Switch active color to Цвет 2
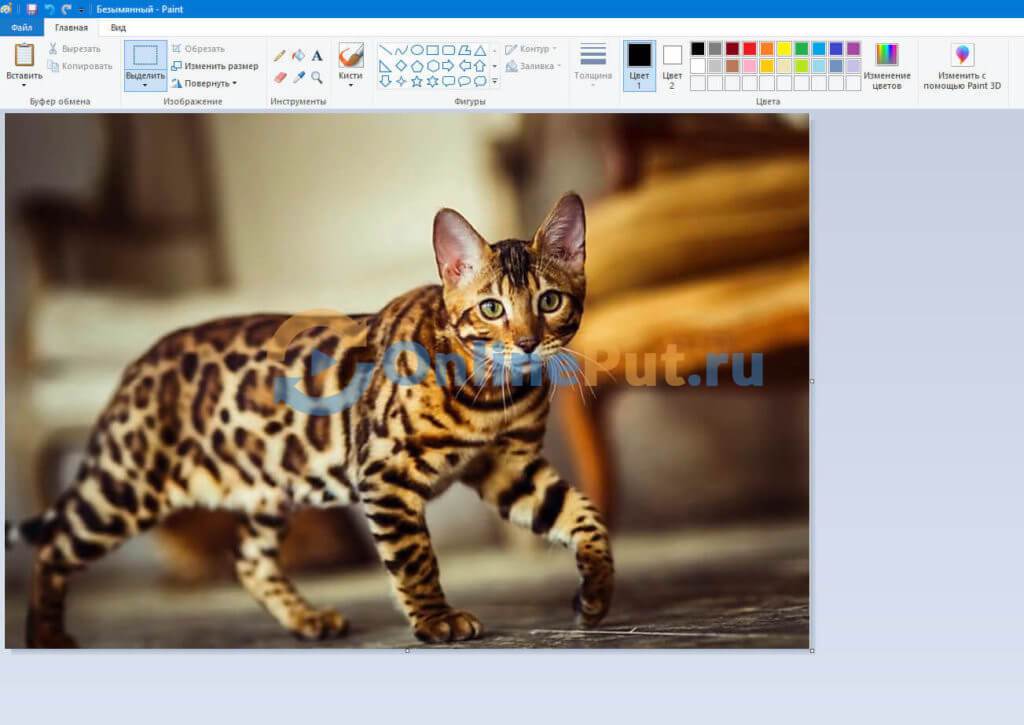This screenshot has width=1024, height=725. tap(672, 65)
